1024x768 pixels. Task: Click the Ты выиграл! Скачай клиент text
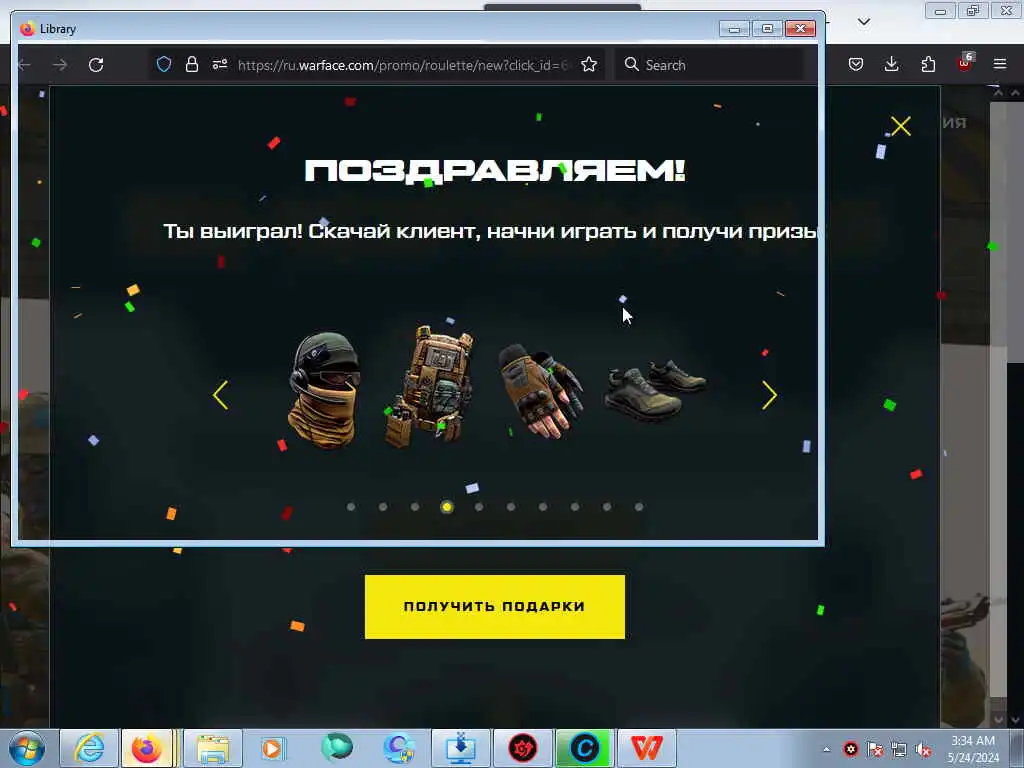tap(490, 231)
